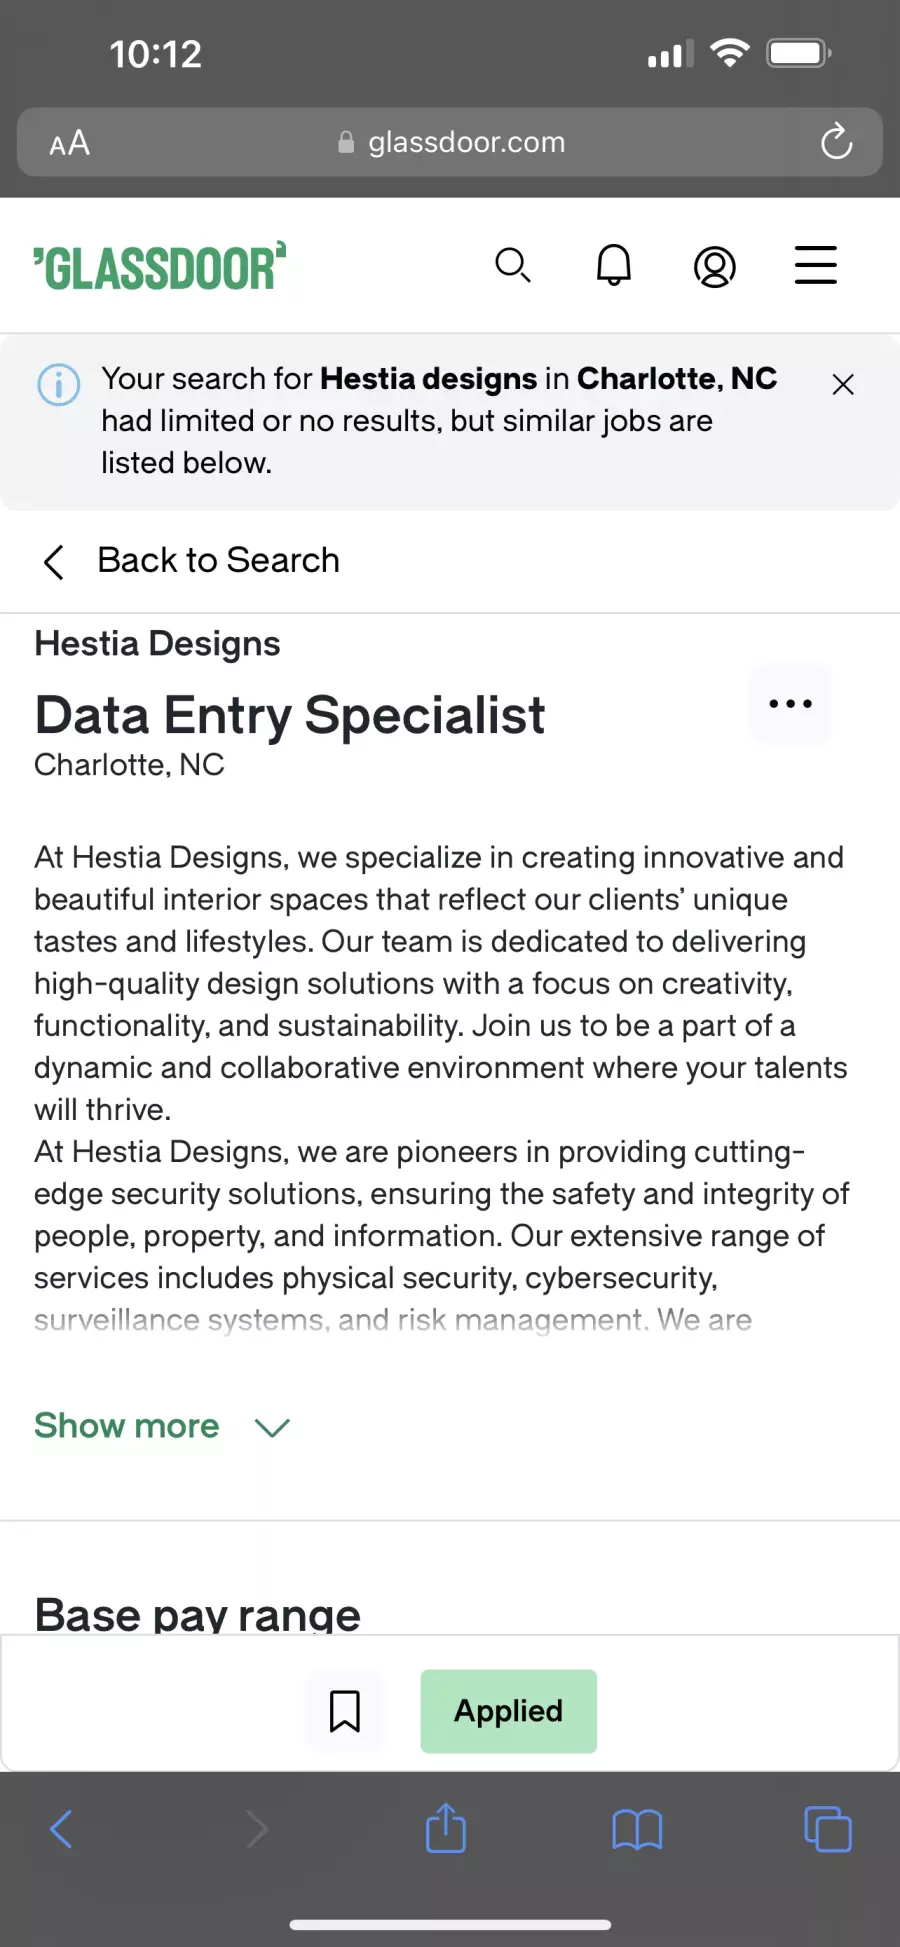Viewport: 900px width, 1947px height.
Task: Toggle the save job bookmark
Action: (345, 1711)
